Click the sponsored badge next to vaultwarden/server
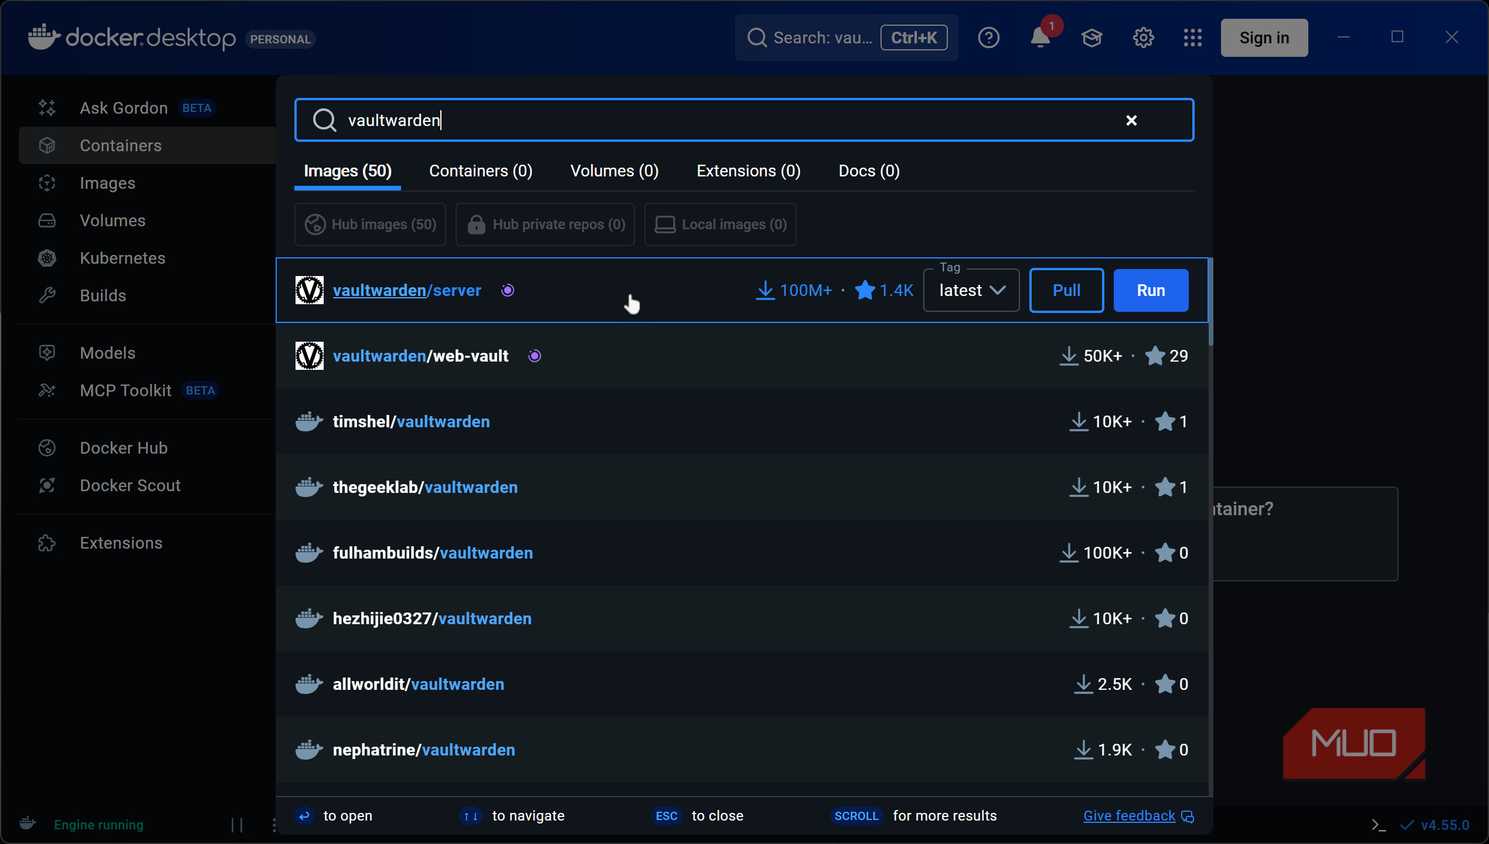 [508, 290]
